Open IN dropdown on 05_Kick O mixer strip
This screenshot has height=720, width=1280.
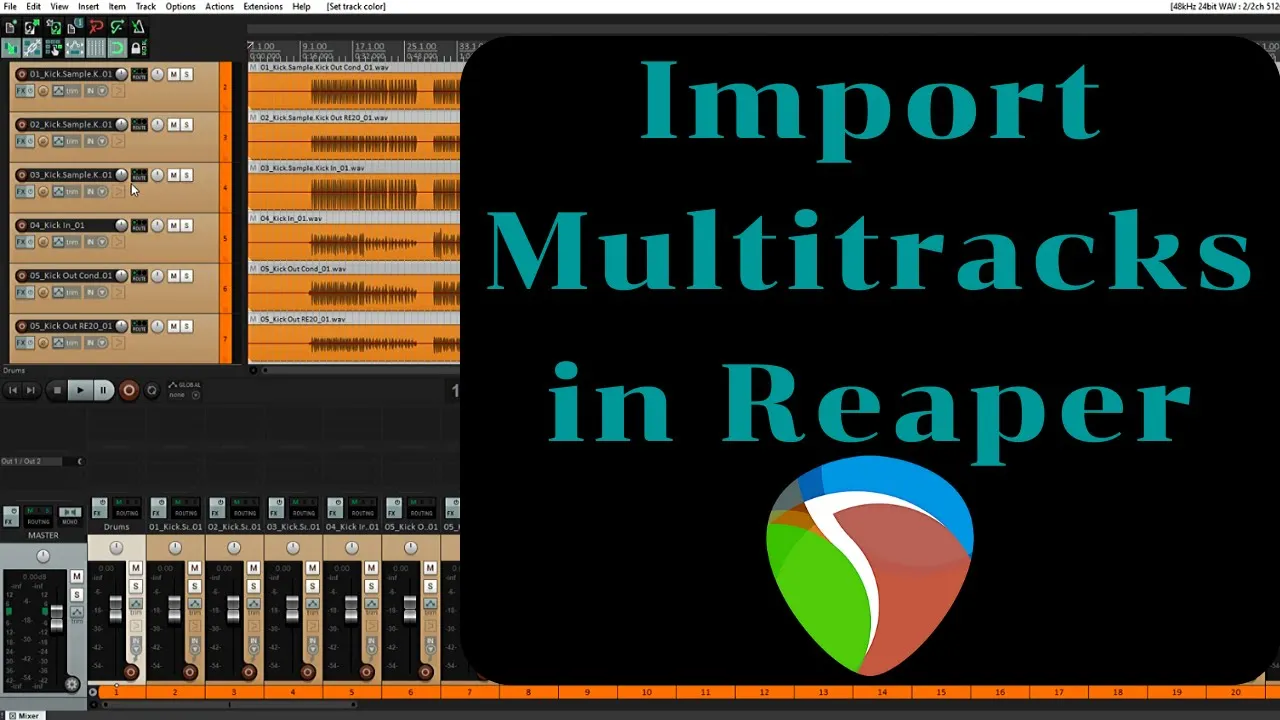(x=431, y=645)
